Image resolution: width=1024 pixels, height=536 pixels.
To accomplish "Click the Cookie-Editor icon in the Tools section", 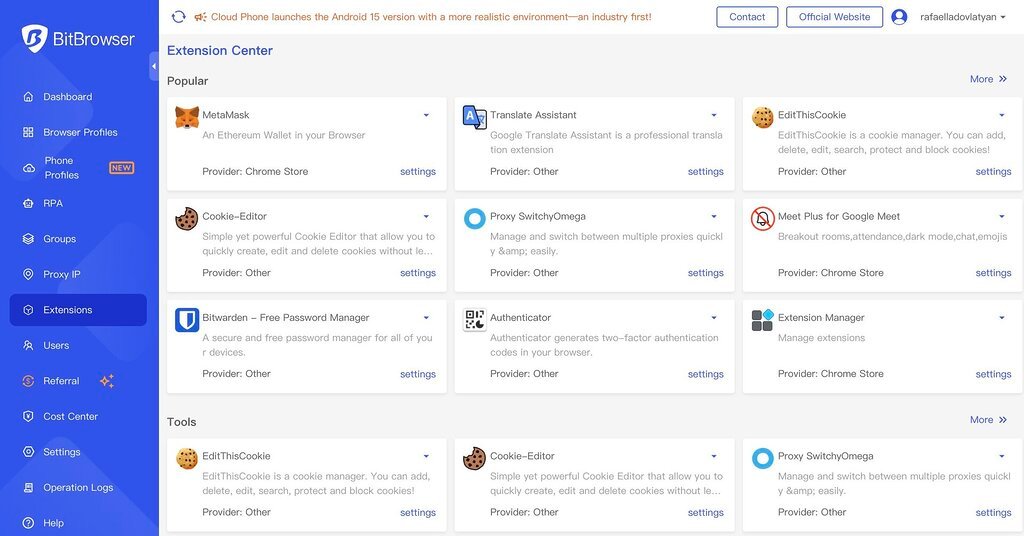I will point(475,458).
